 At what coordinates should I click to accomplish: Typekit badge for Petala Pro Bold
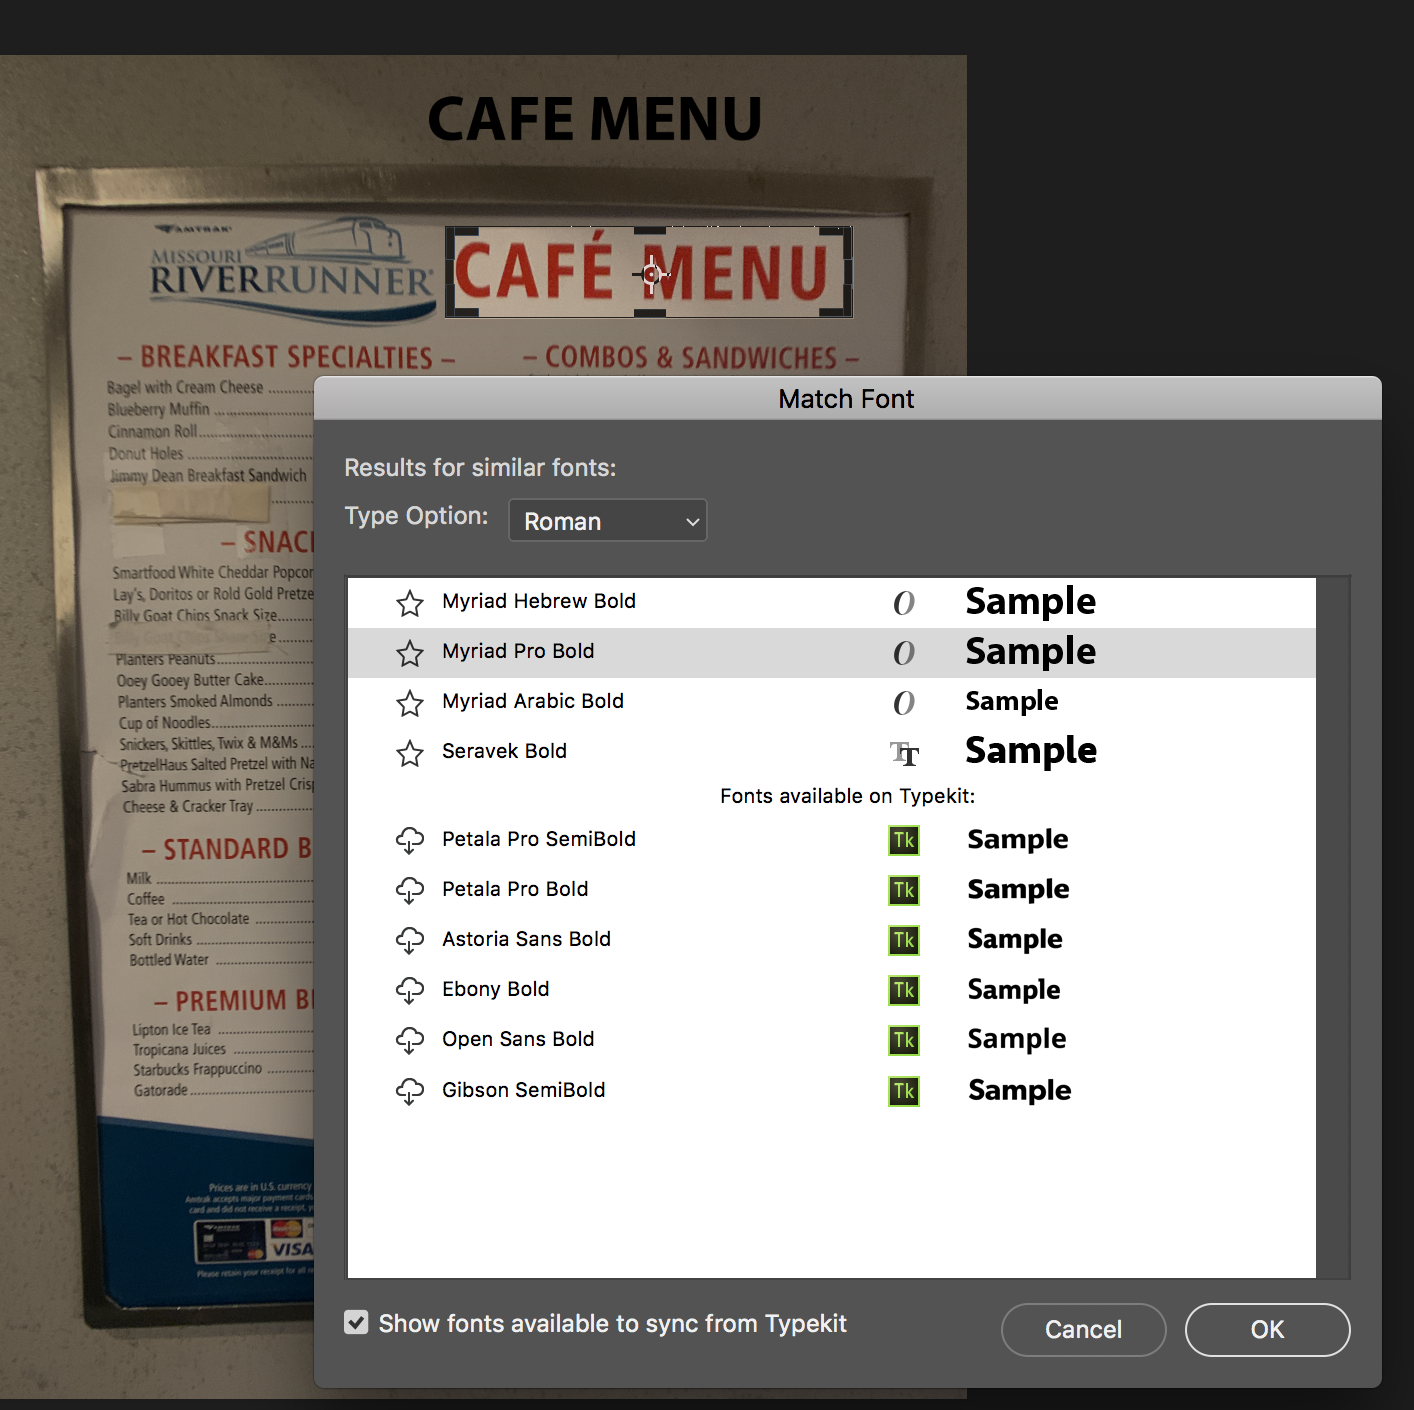(904, 890)
